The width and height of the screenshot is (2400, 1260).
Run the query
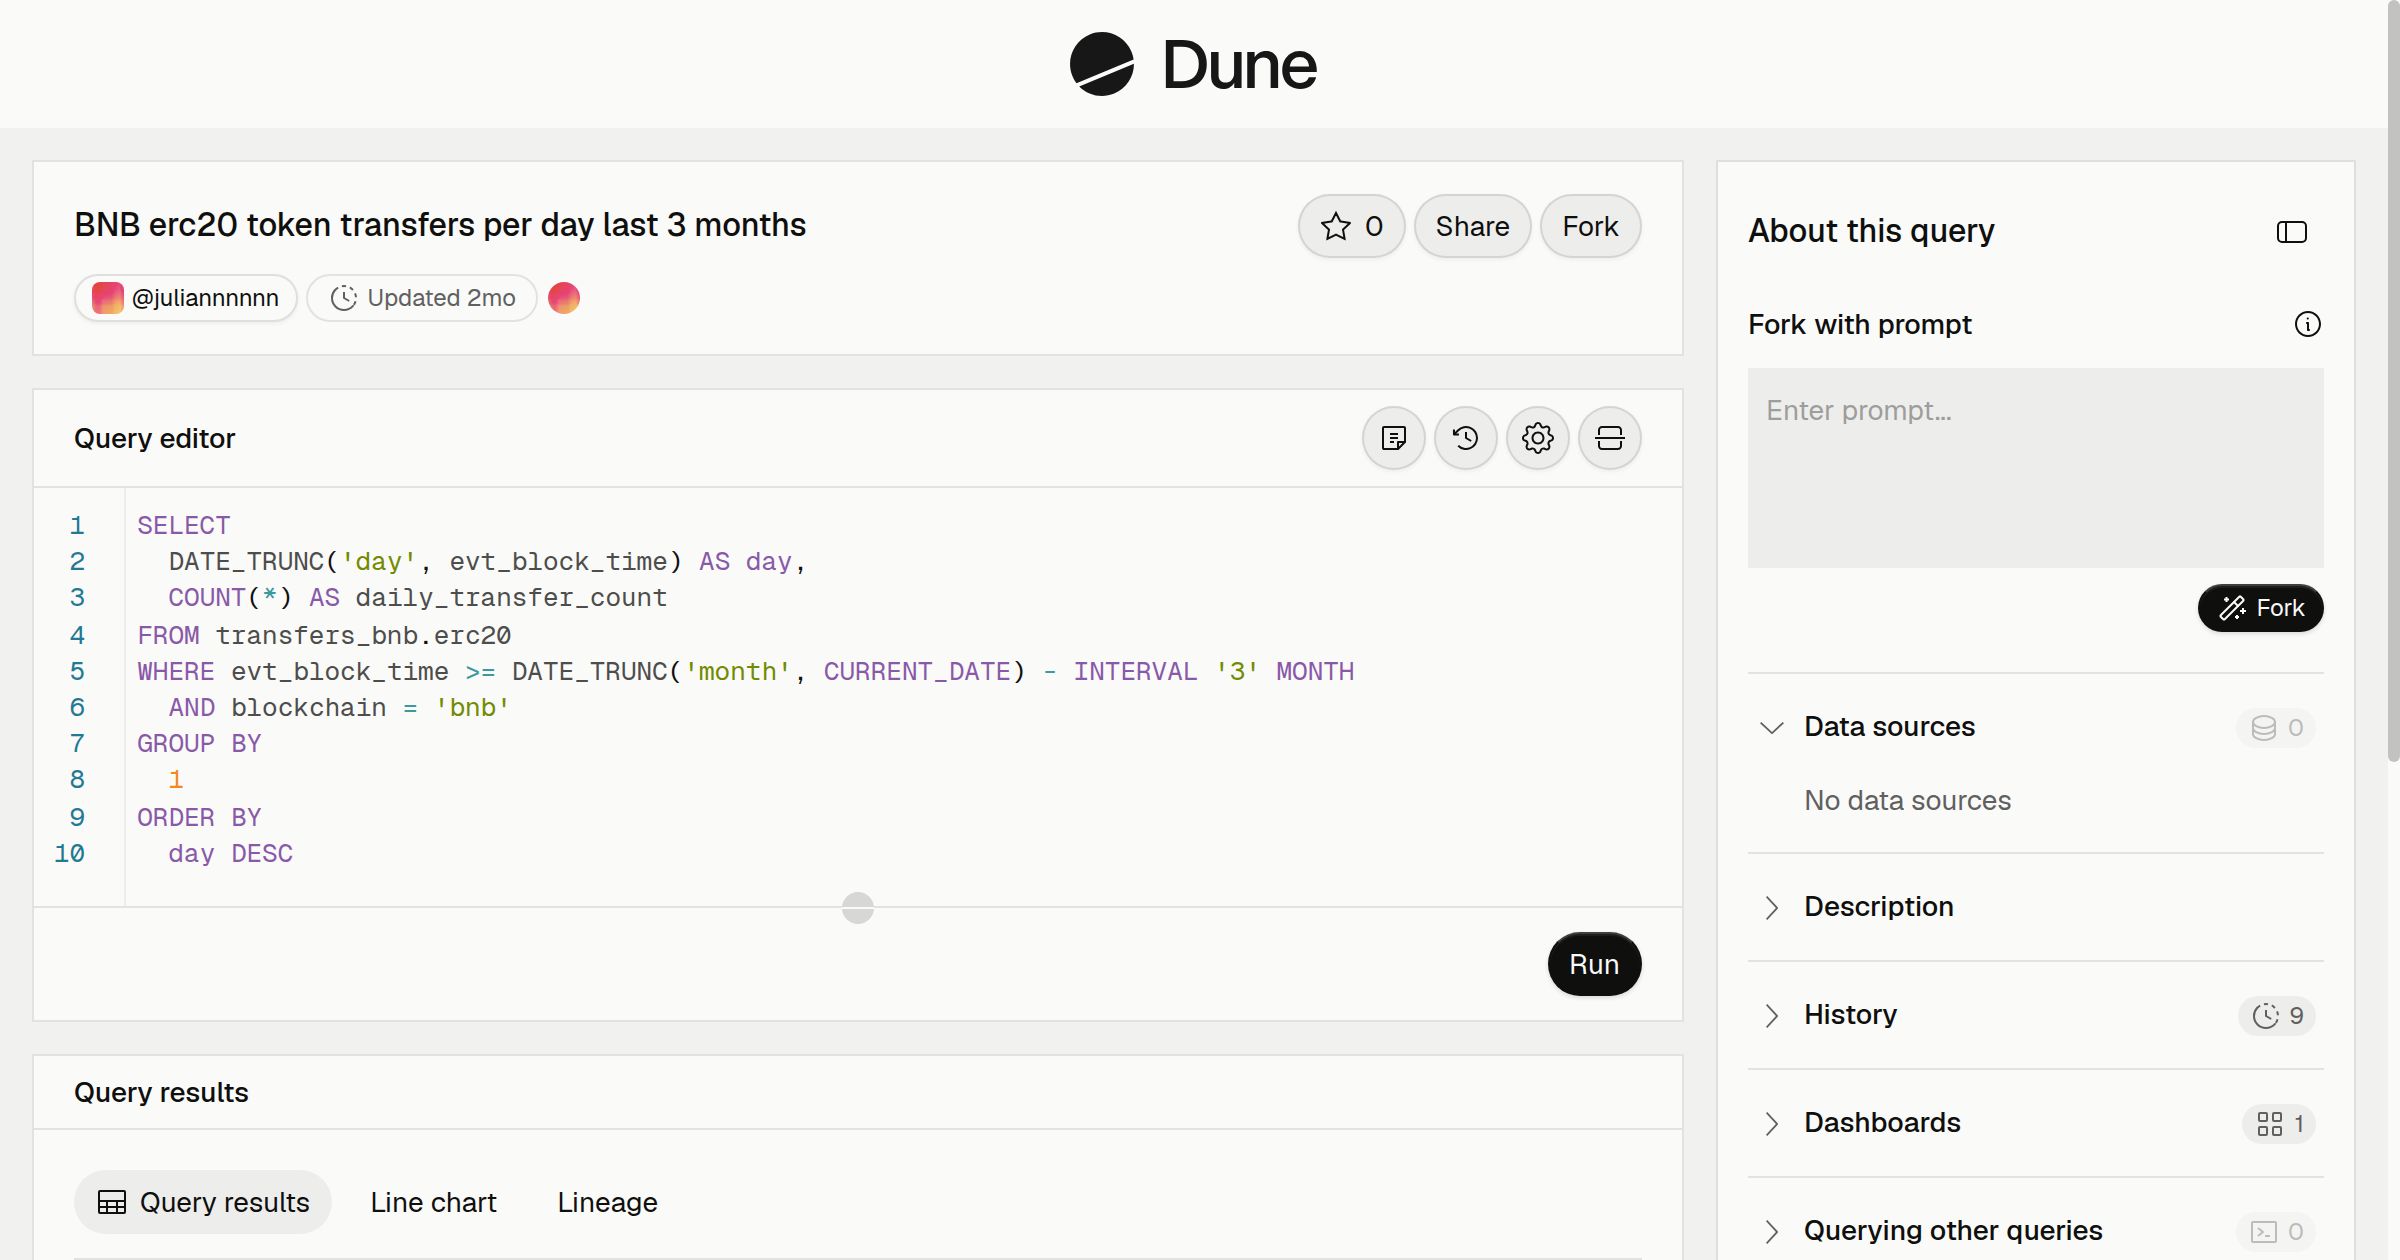tap(1594, 964)
